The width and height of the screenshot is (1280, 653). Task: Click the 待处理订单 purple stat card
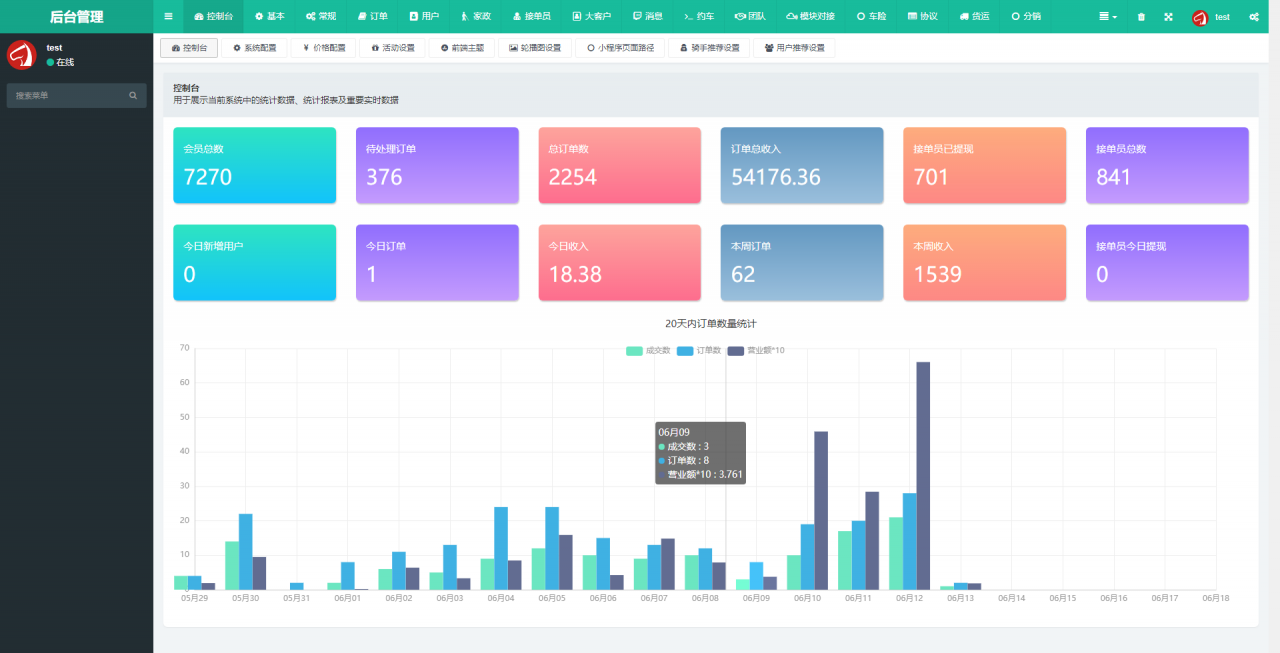tap(437, 165)
